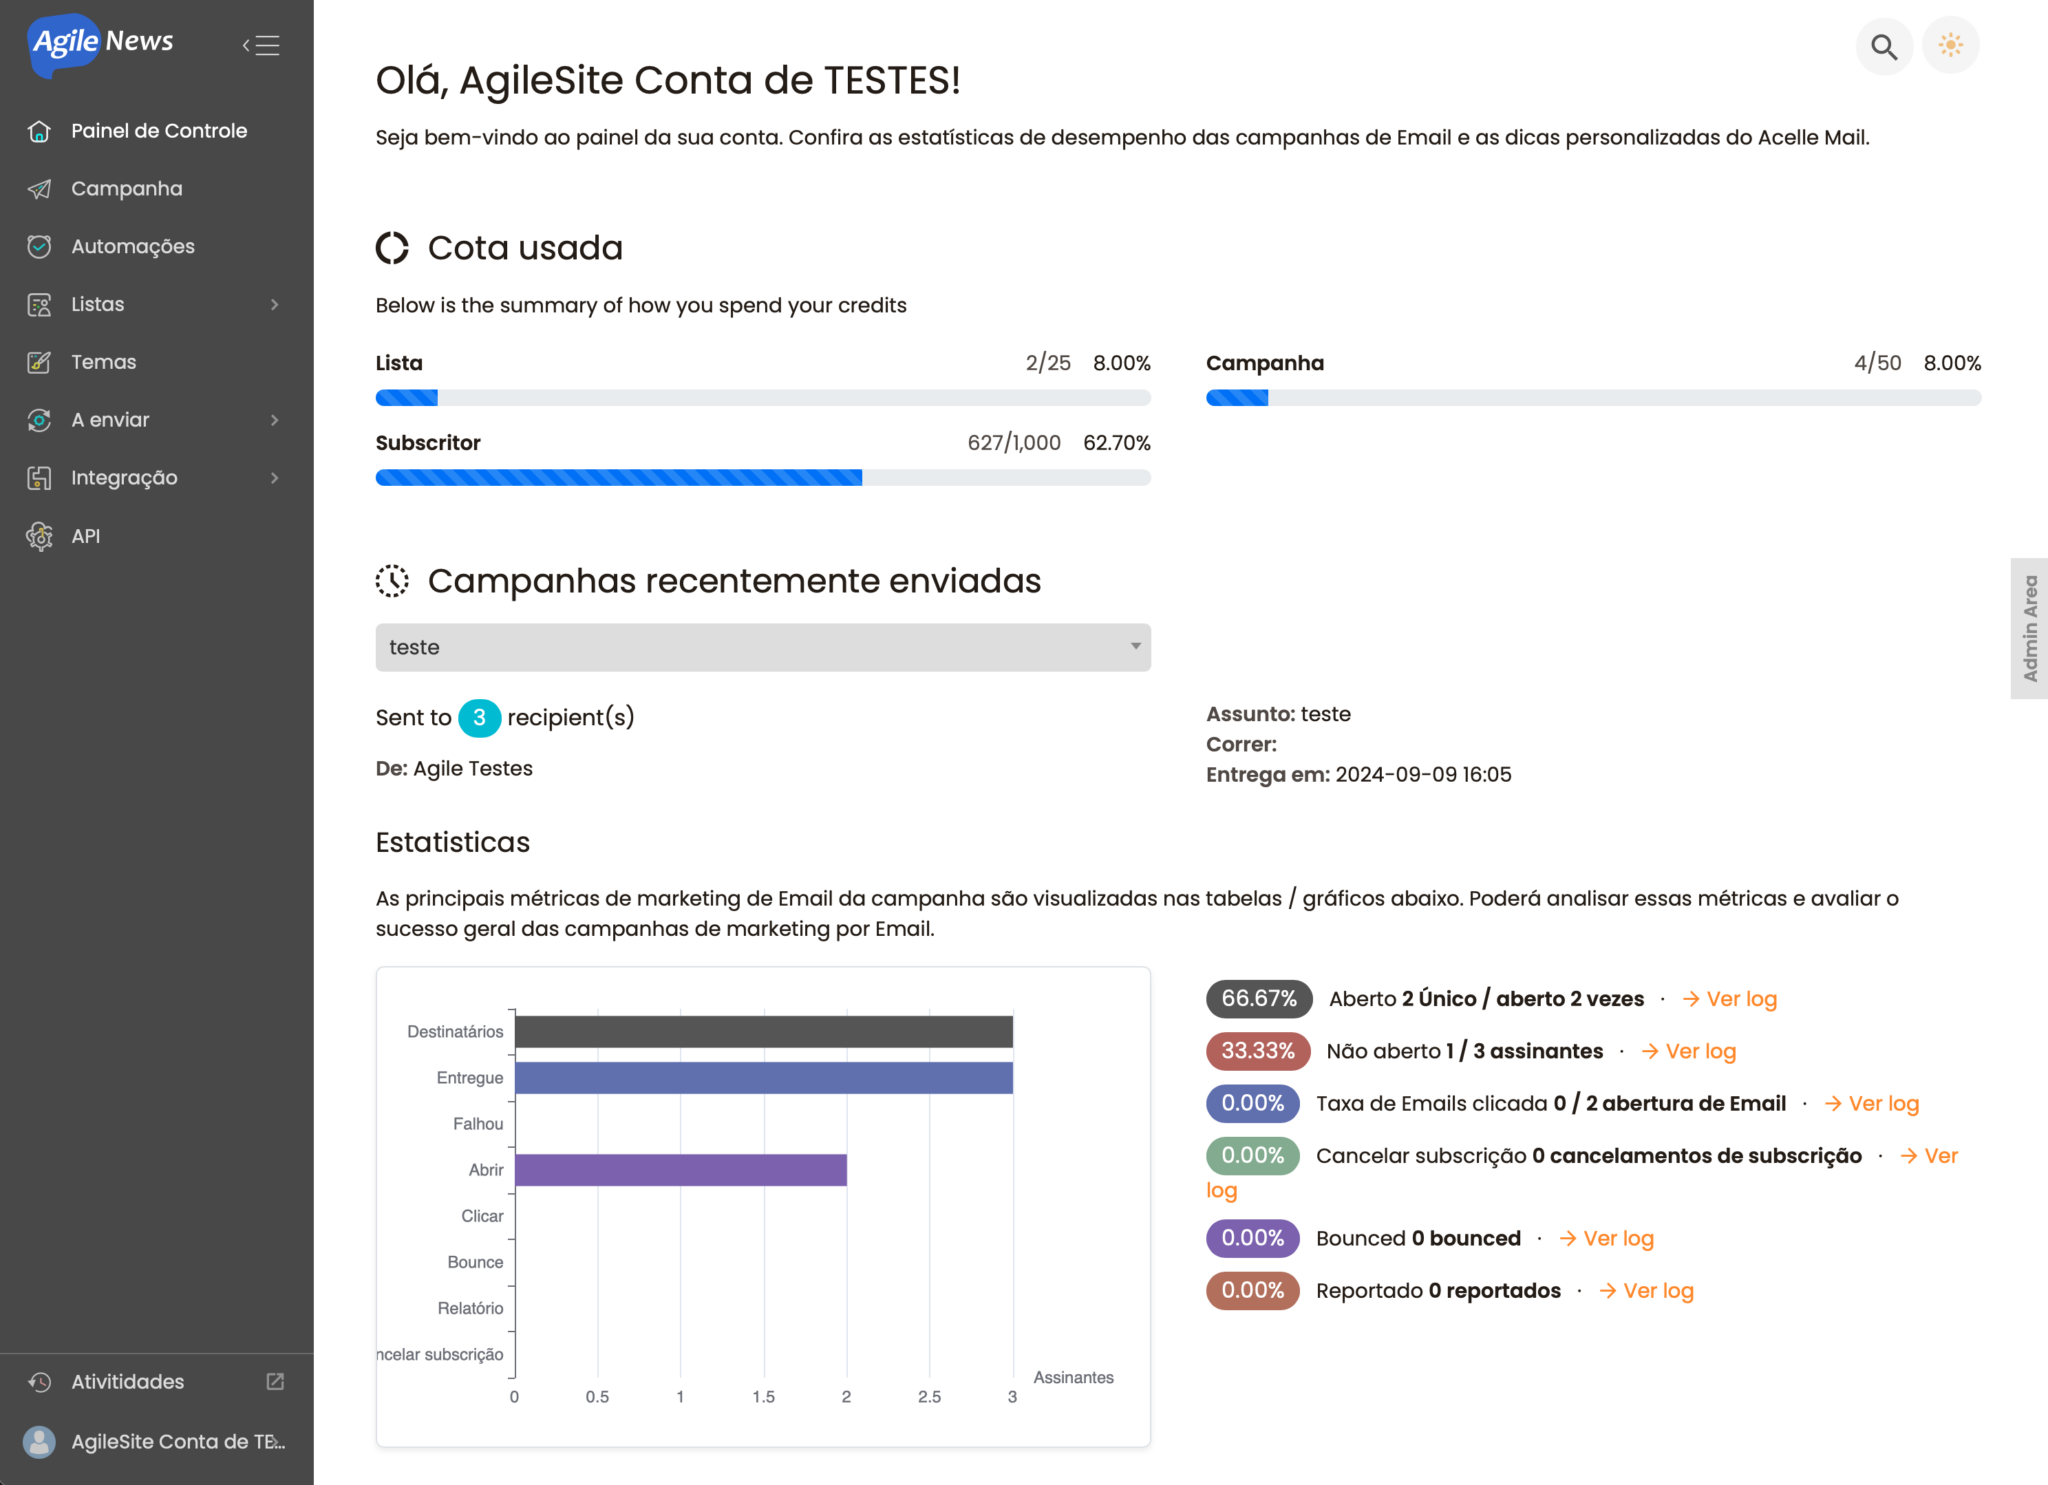Open the Painel de Controle home icon
The height and width of the screenshot is (1485, 2048).
39,131
